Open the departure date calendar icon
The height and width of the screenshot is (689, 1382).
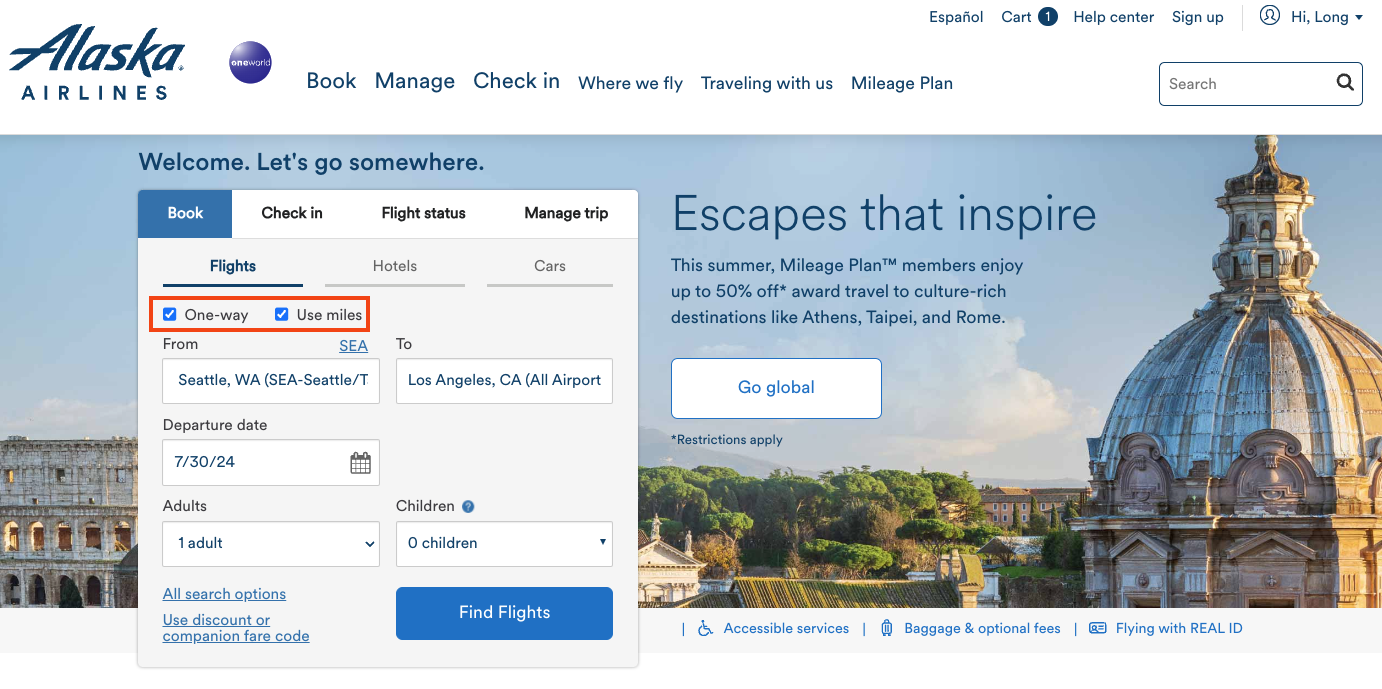click(362, 462)
